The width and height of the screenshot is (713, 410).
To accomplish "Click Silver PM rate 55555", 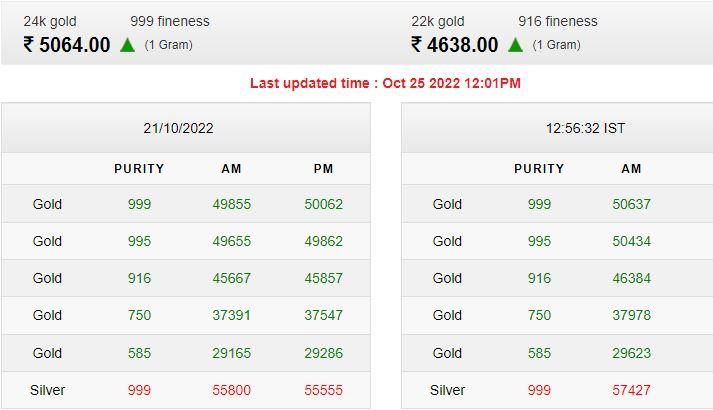I will 323,390.
